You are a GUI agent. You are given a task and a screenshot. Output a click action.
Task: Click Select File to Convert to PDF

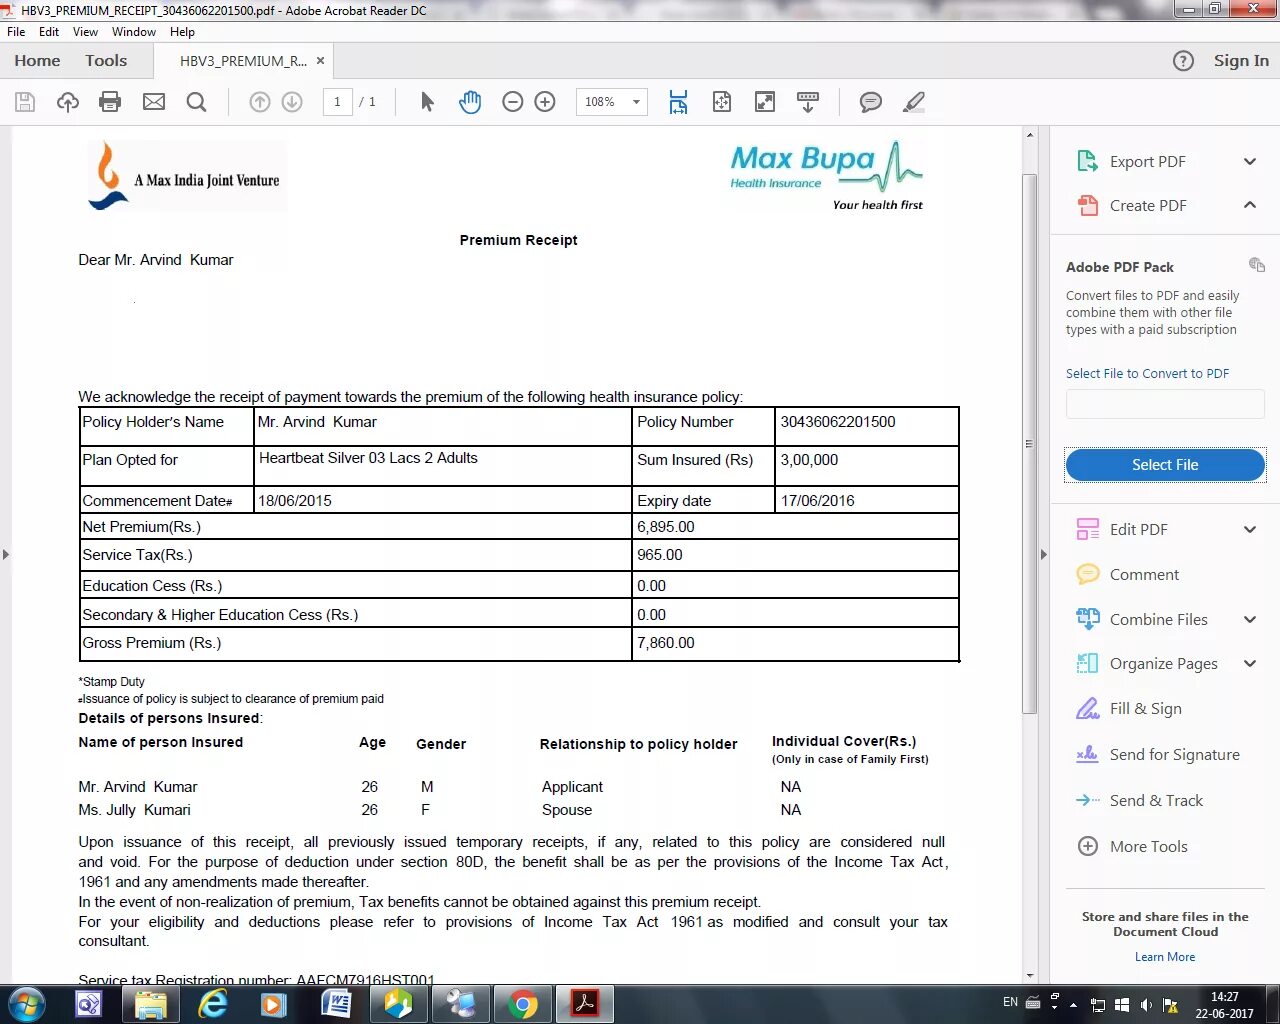[1147, 373]
